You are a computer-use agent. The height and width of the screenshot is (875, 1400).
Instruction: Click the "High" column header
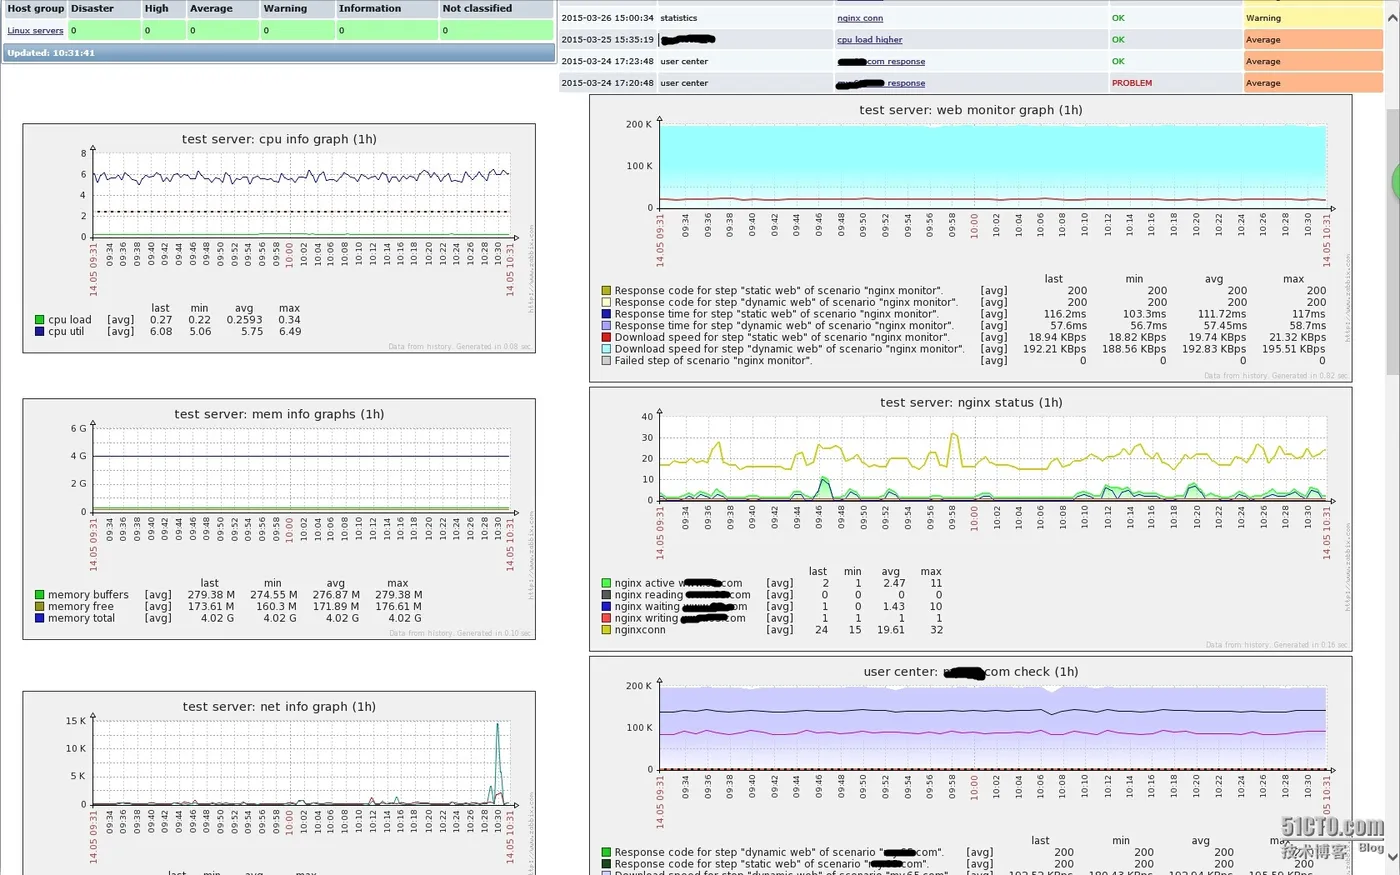(163, 8)
